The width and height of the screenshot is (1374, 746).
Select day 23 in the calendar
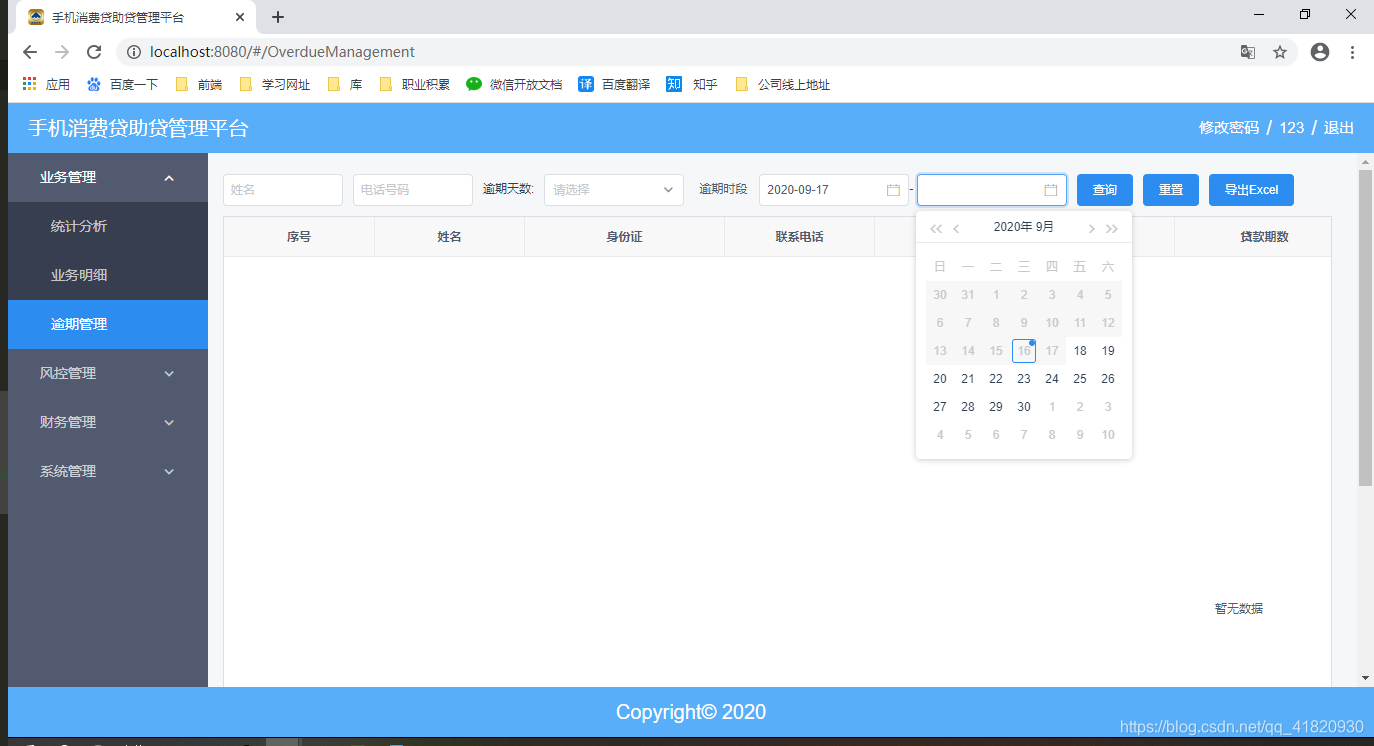click(1024, 379)
